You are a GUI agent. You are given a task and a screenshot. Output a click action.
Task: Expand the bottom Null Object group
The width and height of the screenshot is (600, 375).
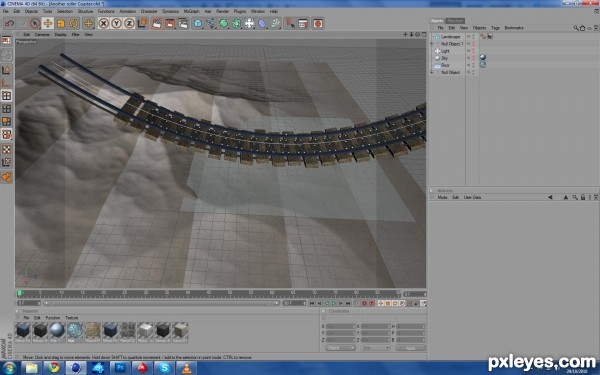pyautogui.click(x=432, y=72)
